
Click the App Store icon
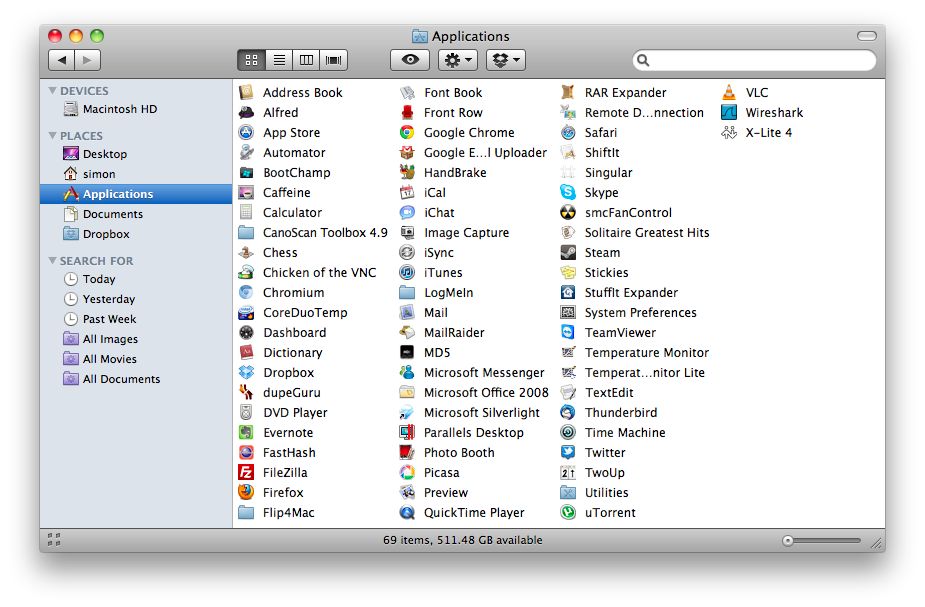click(x=246, y=133)
